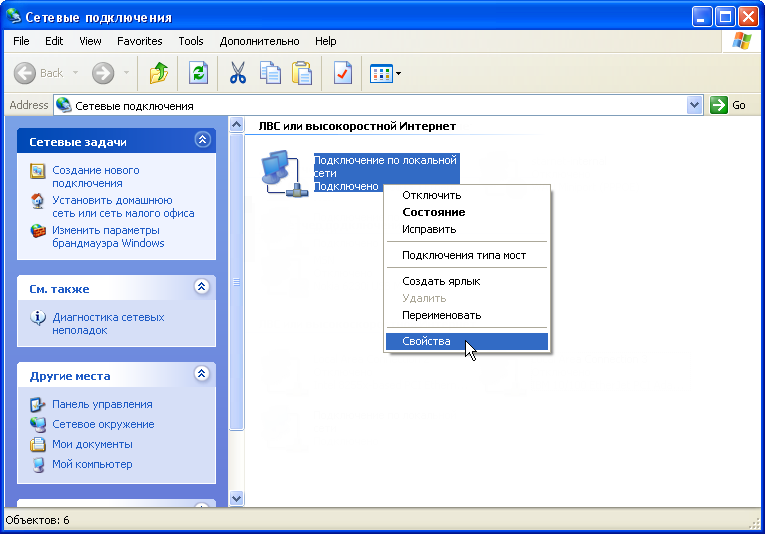Go up one folder level icon
765x534 pixels.
click(x=159, y=73)
